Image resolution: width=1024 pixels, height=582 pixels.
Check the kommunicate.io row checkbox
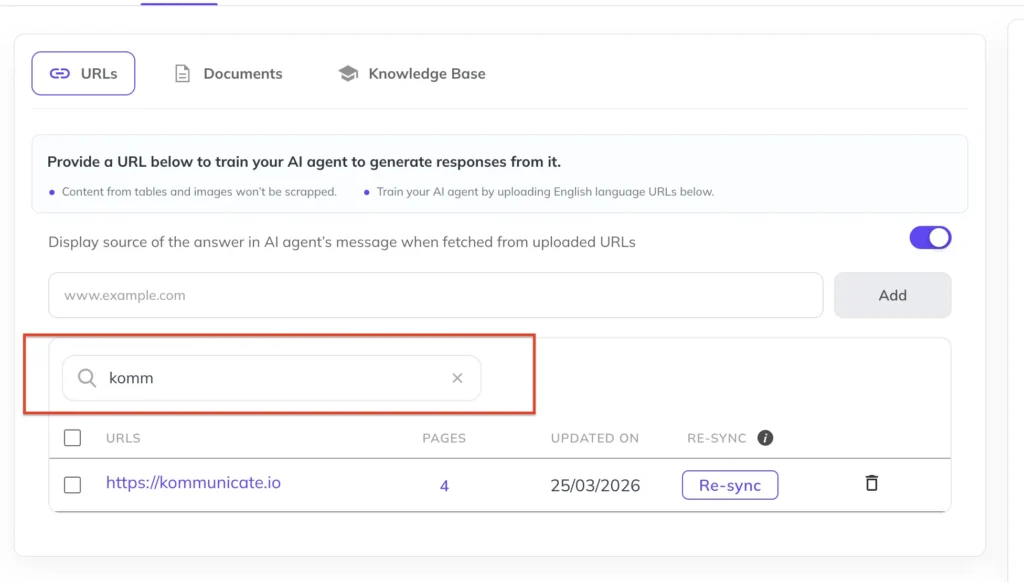[x=72, y=485]
